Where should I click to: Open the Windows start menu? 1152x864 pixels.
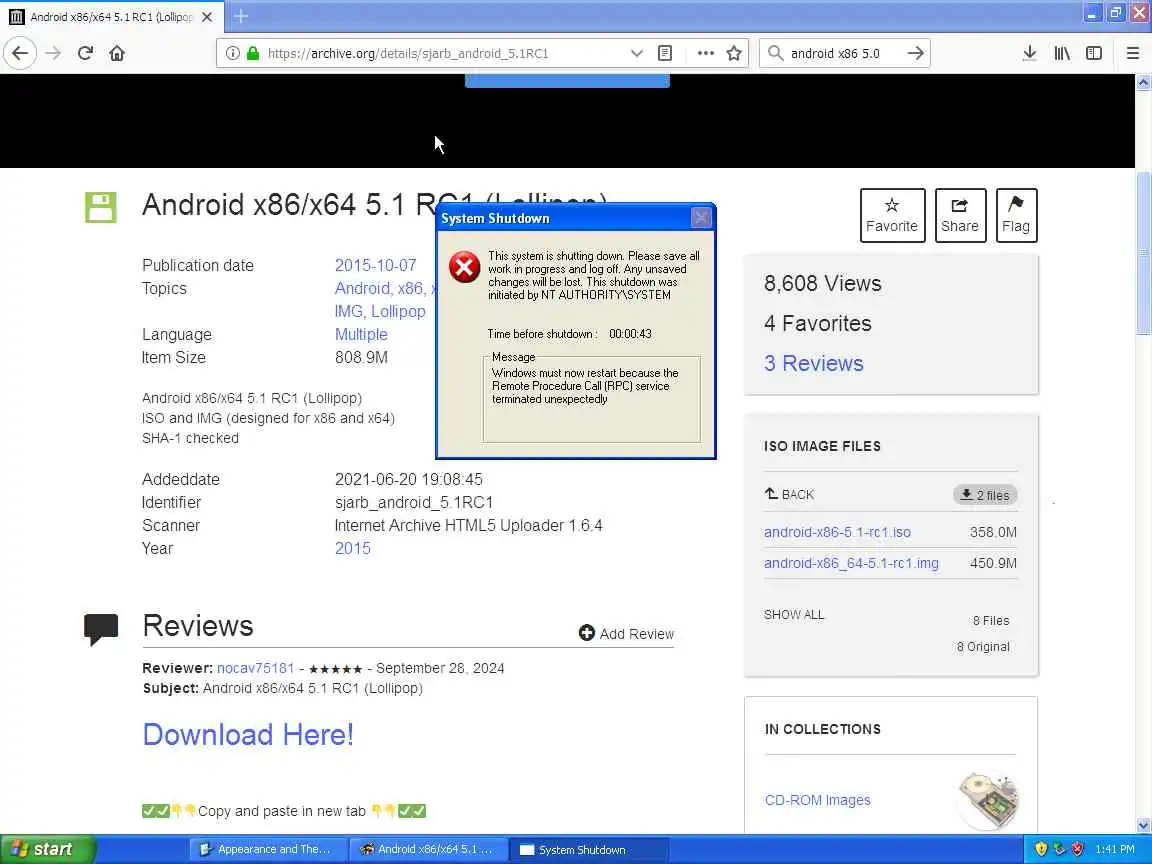[47, 849]
